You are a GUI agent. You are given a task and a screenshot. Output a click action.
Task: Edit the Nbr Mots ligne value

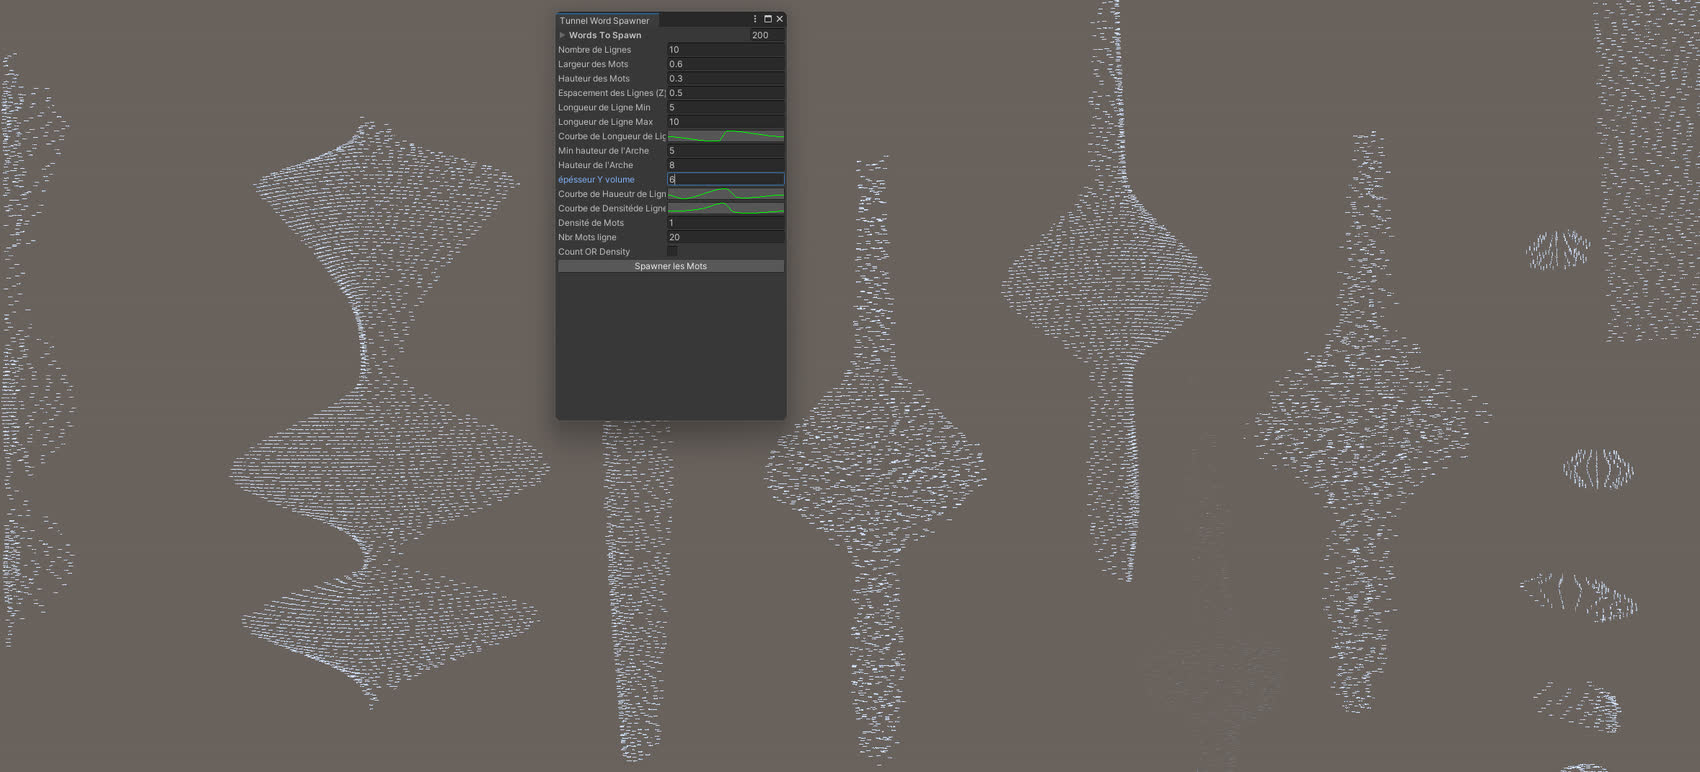coord(726,237)
